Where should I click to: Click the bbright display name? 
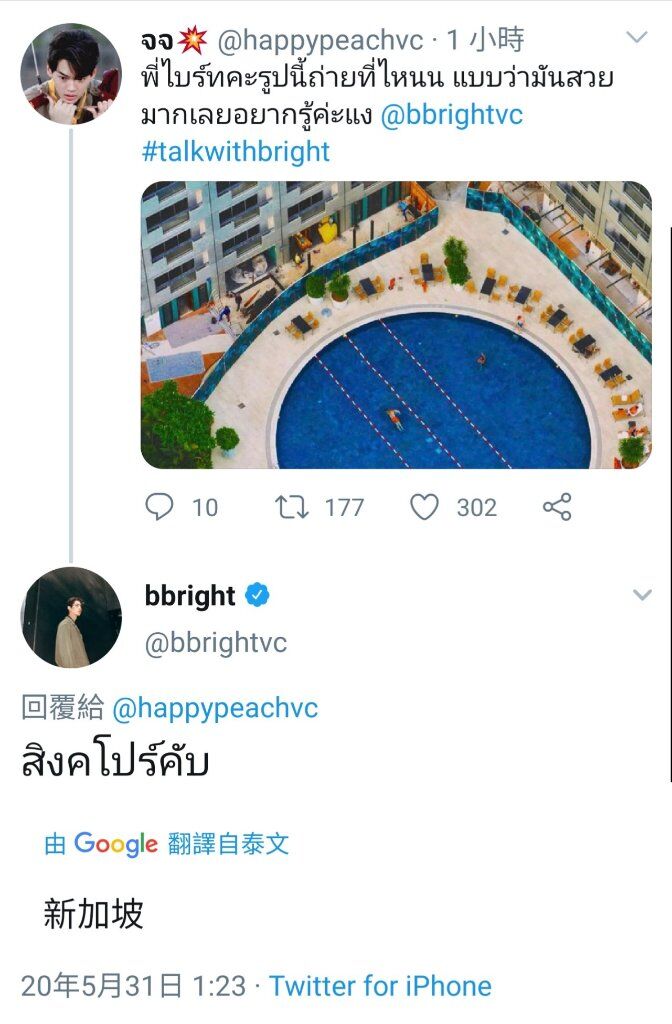(x=190, y=596)
